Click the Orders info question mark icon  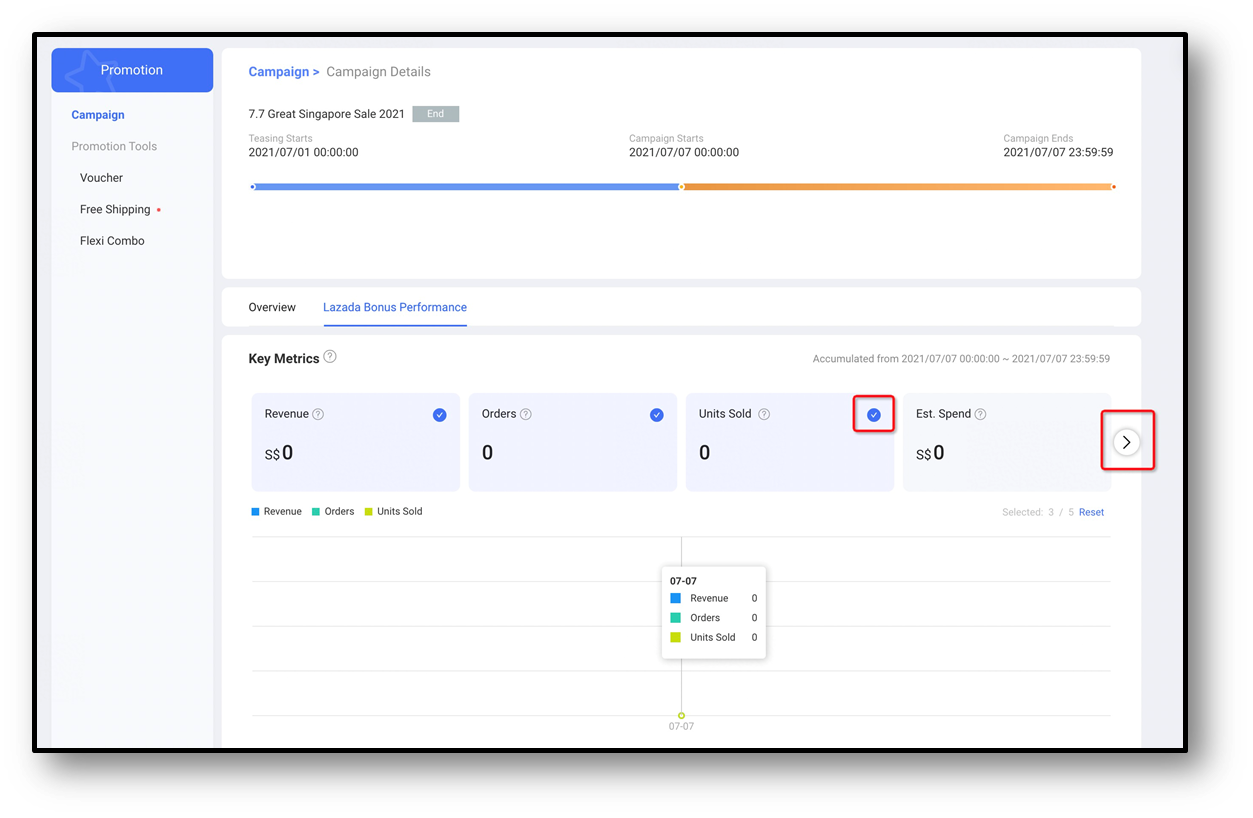pyautogui.click(x=526, y=414)
